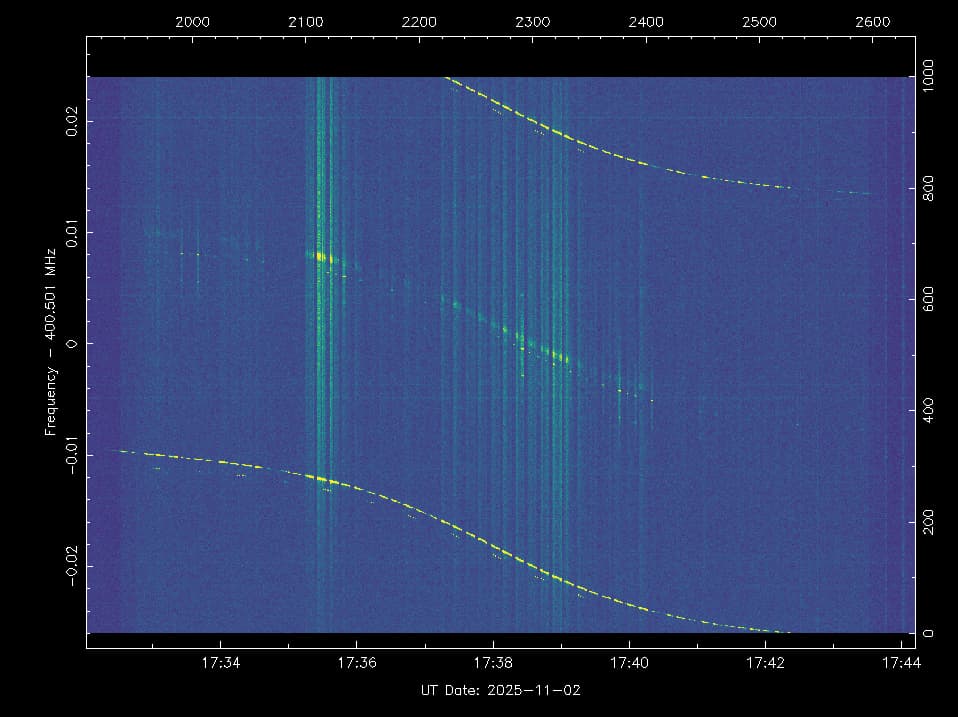This screenshot has width=958, height=717.
Task: Click the 0.02 frequency tick label
Action: point(70,121)
